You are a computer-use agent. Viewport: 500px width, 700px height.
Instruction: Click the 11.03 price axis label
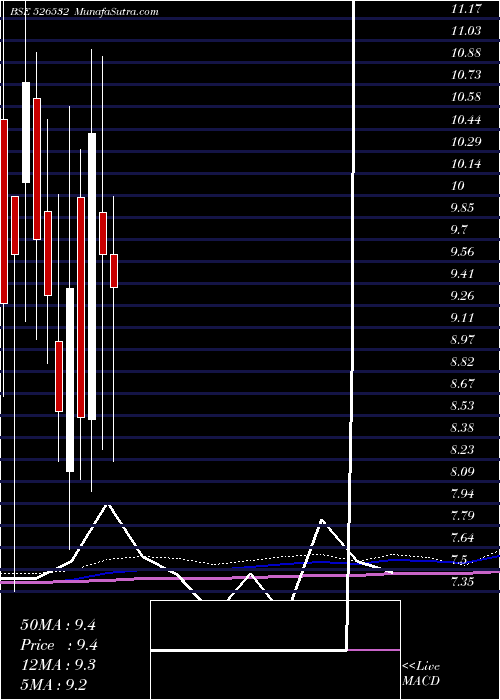click(x=466, y=31)
